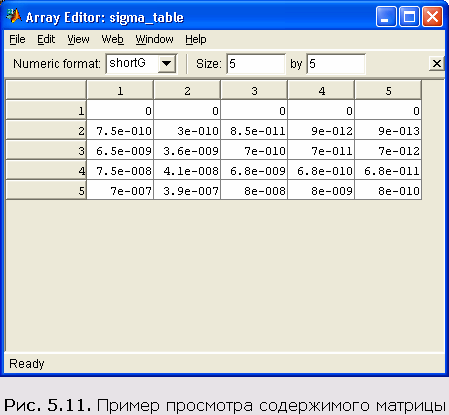The image size is (449, 415).
Task: Click the Ready status bar text
Action: pos(27,363)
